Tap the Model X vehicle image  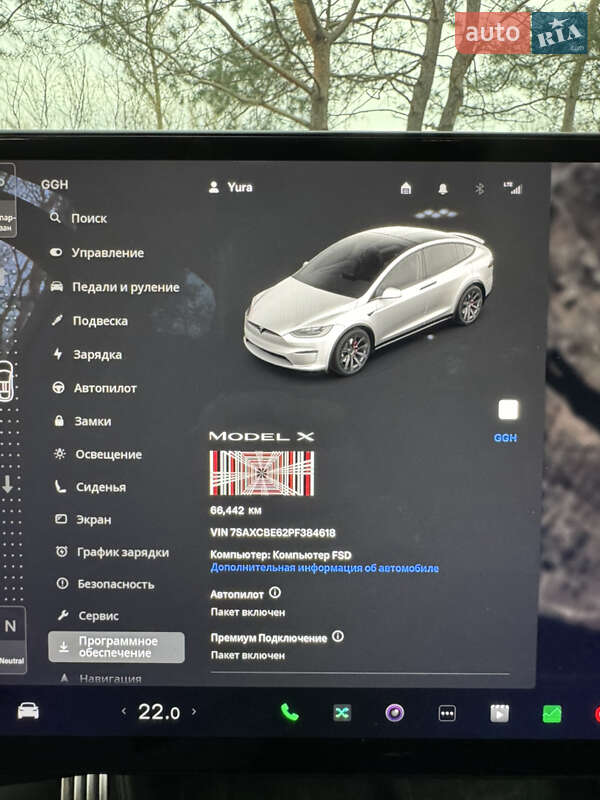click(x=368, y=300)
